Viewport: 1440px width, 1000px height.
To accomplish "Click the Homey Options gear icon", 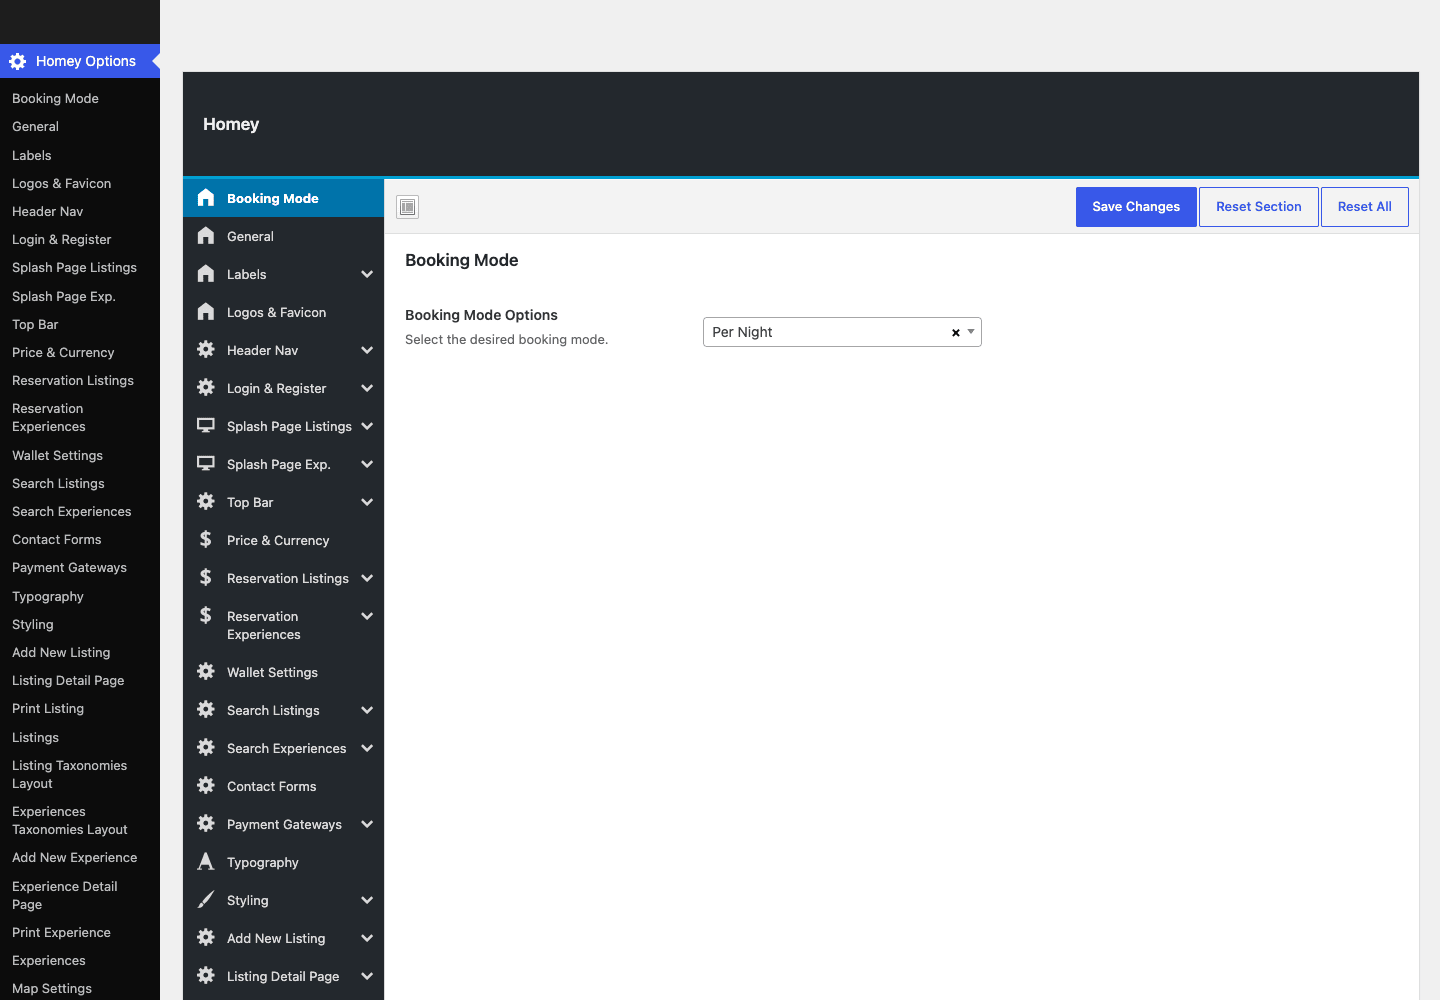I will click(18, 61).
